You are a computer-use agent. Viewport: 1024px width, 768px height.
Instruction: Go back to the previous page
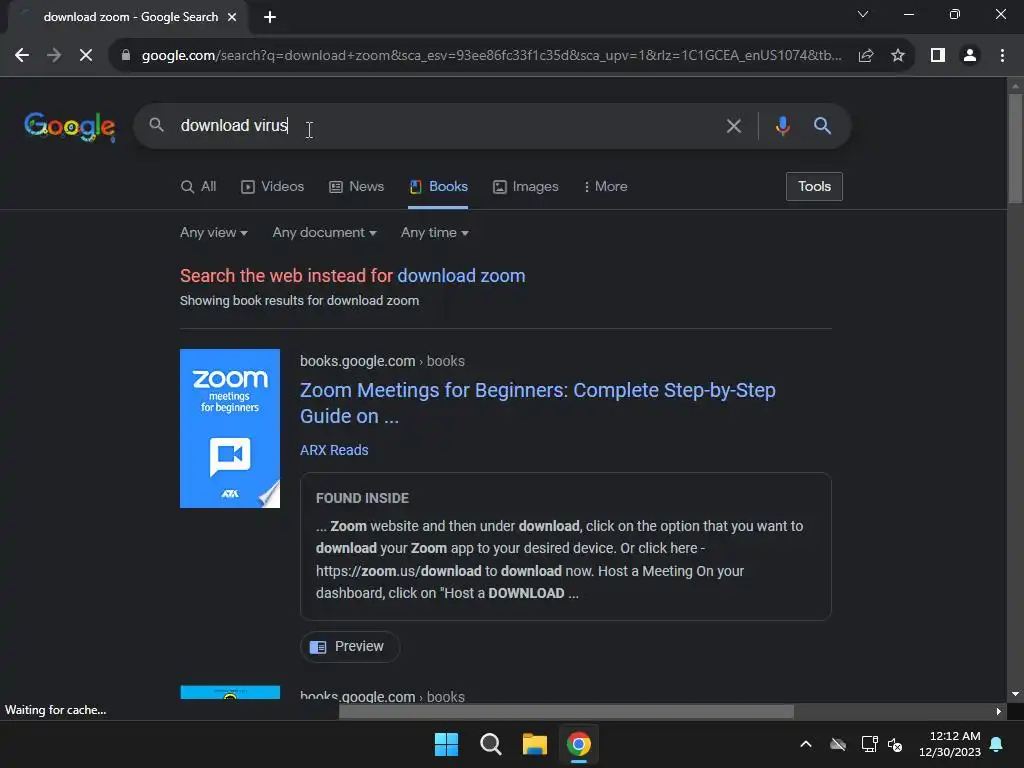click(22, 56)
